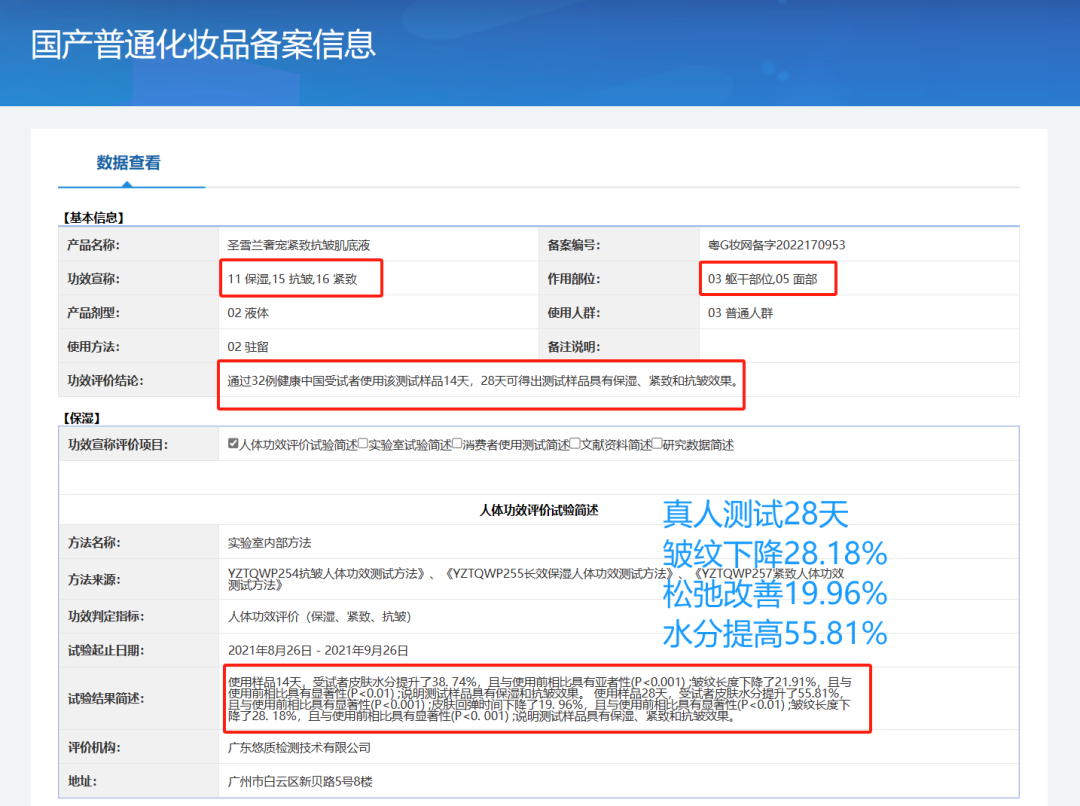Click the 产品名称: label
The image size is (1080, 806).
coord(93,245)
